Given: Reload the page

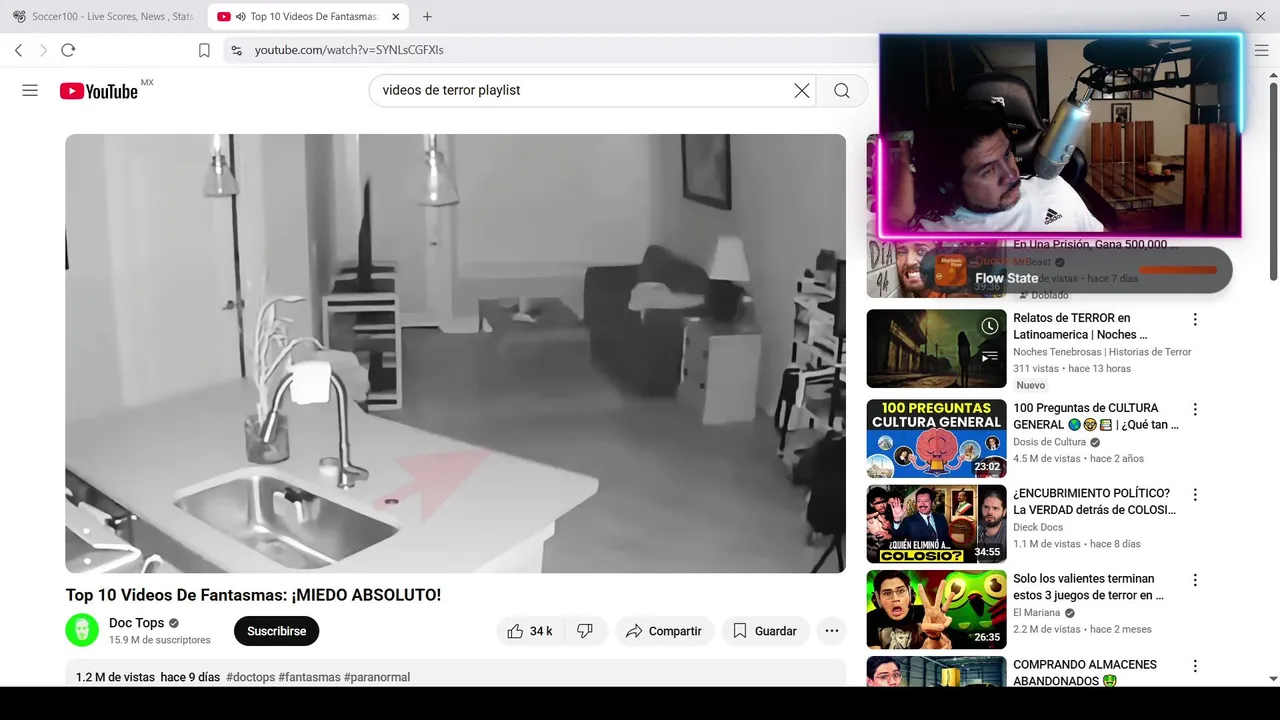Looking at the screenshot, I should 68,50.
